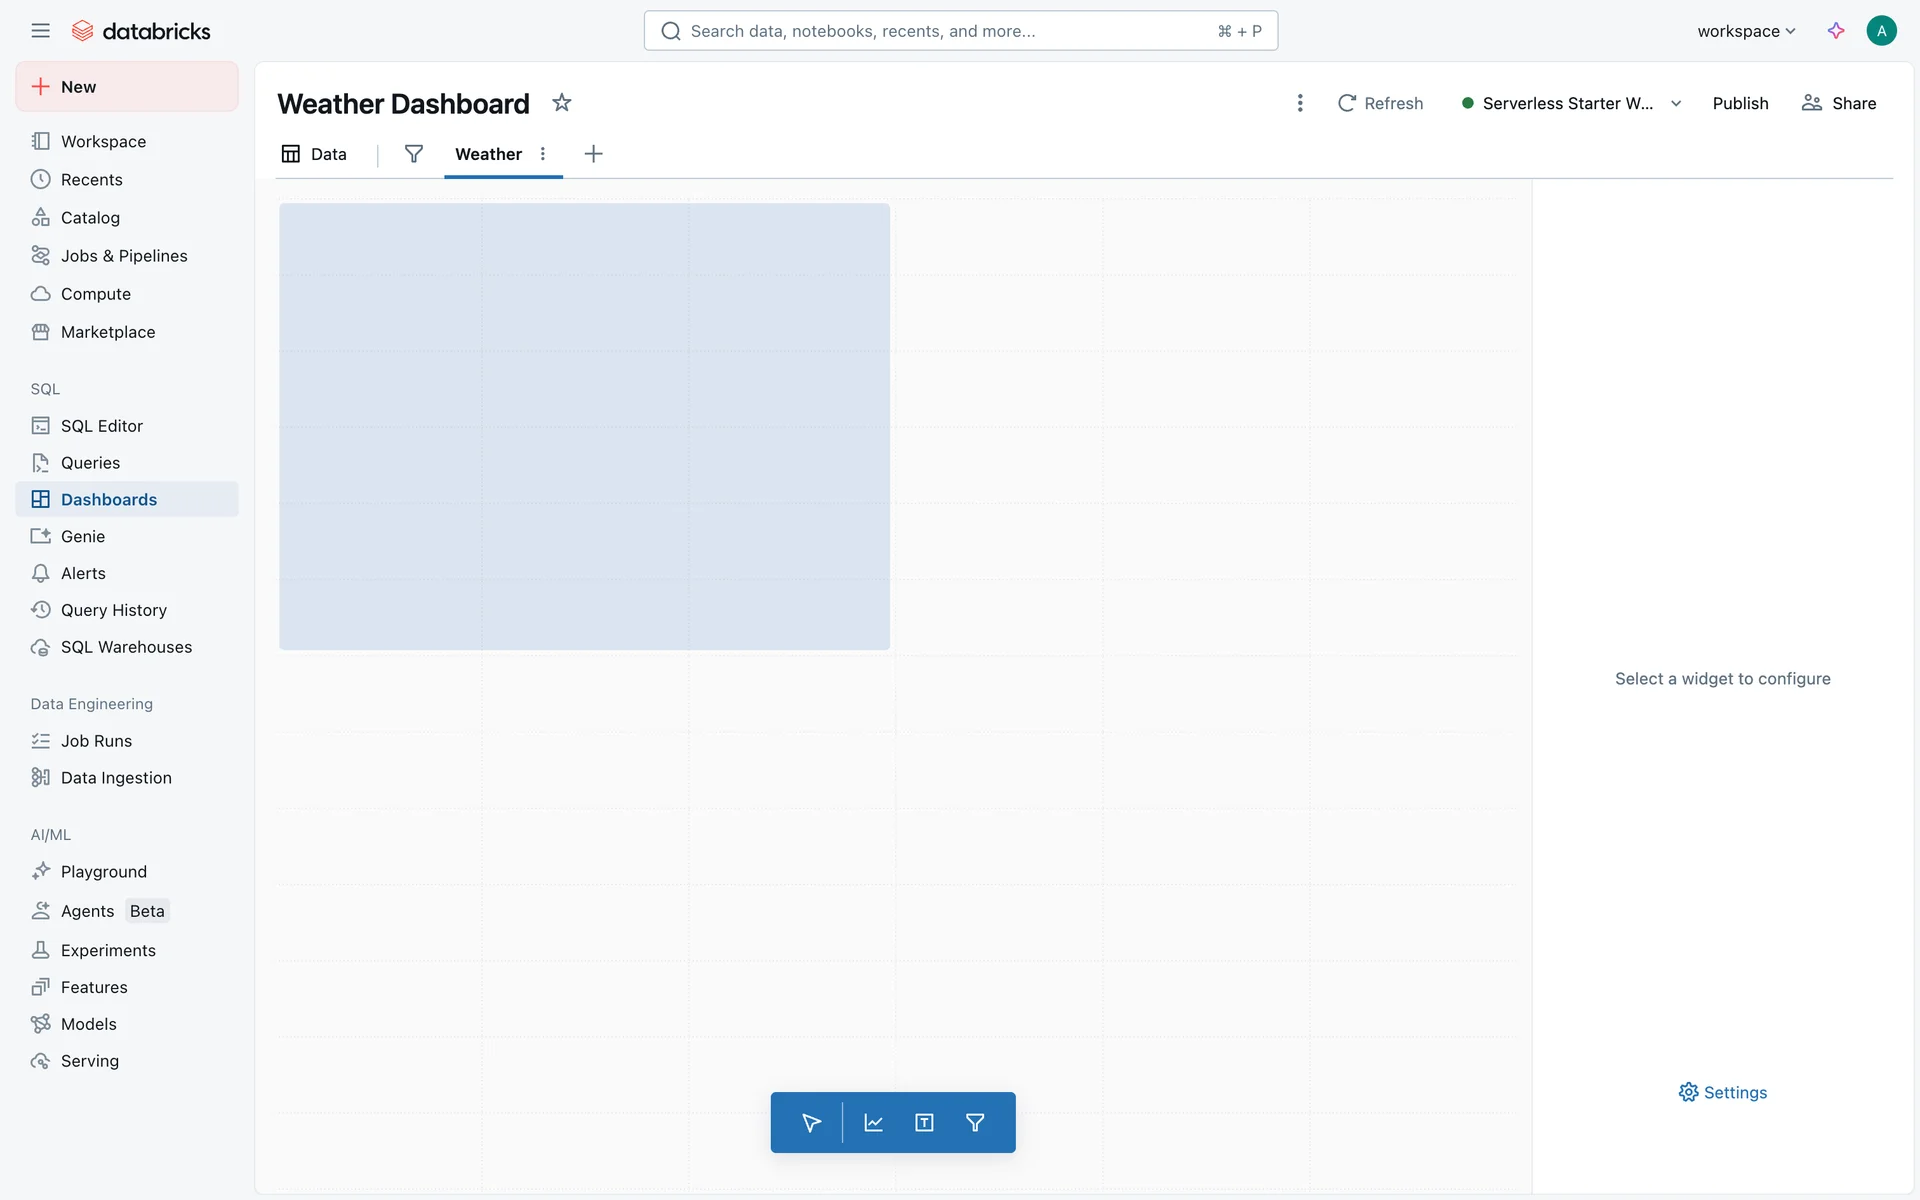Click the user avatar icon

[x=1881, y=31]
